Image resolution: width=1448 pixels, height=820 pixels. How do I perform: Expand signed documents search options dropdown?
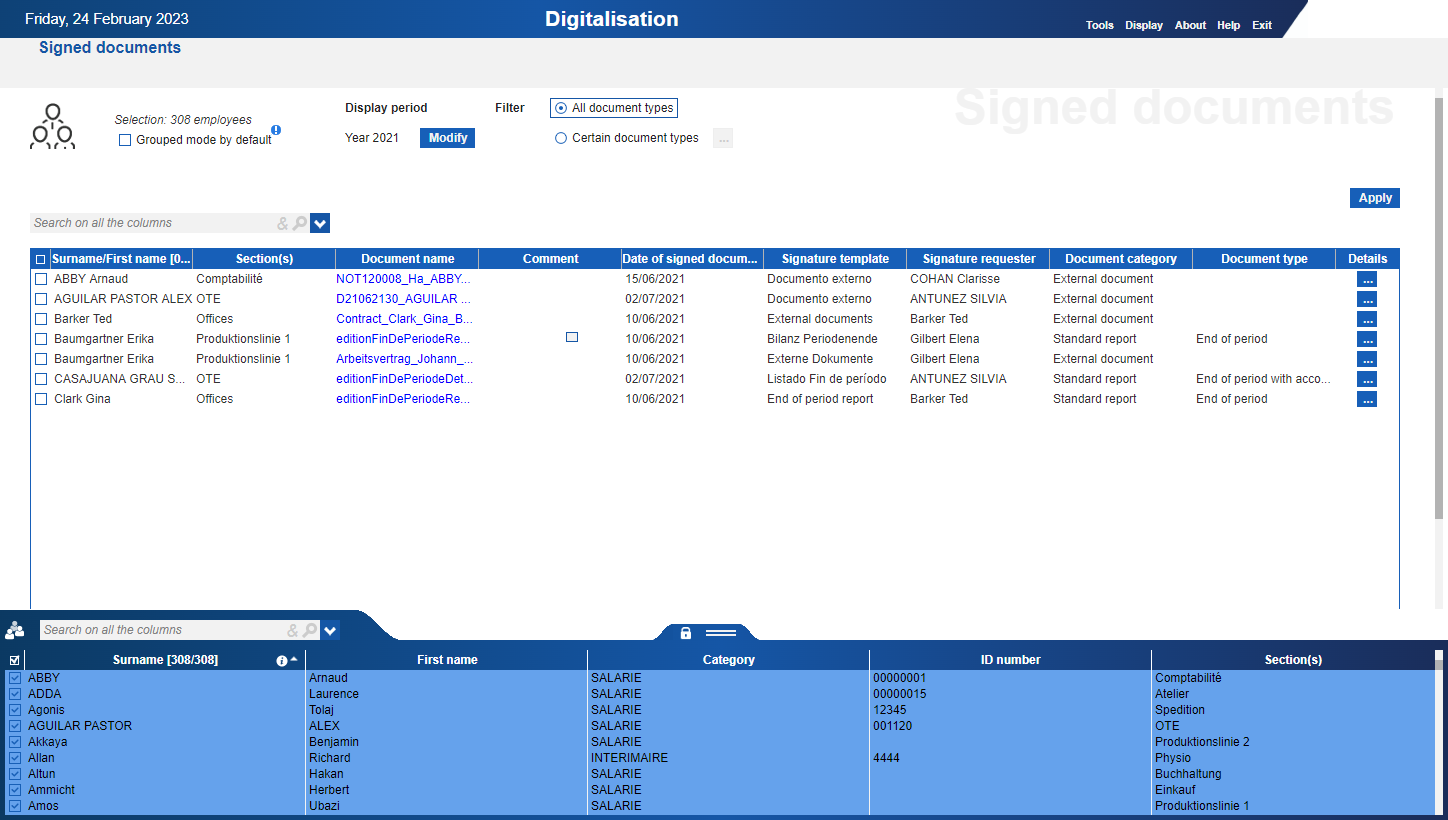coord(320,223)
